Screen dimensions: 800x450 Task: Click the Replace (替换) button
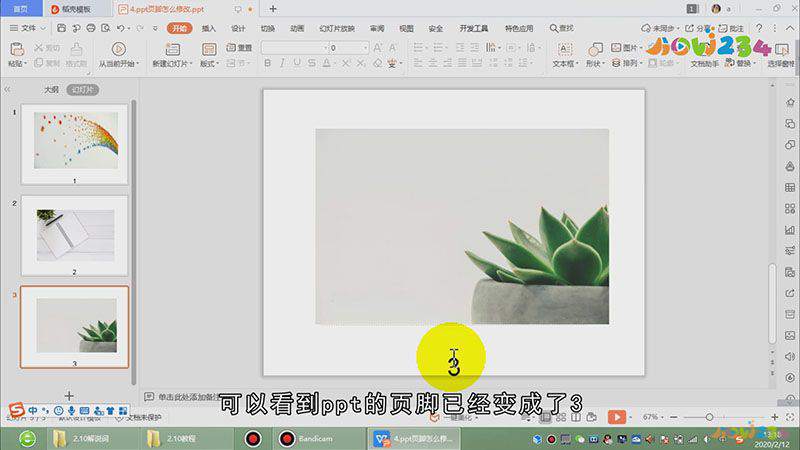[x=738, y=63]
